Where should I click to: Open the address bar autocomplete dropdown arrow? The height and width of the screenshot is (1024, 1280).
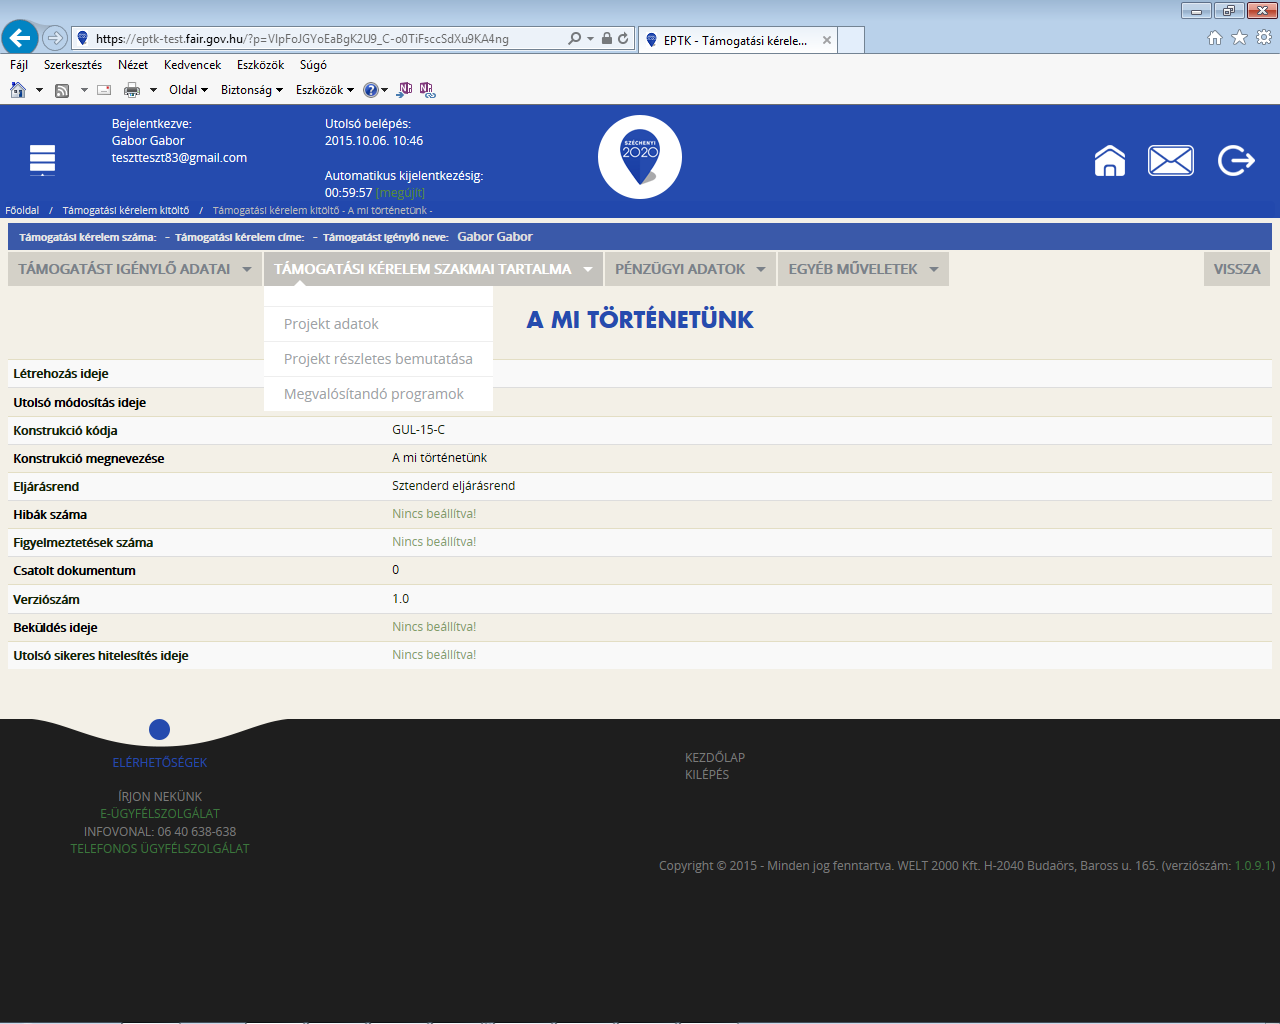pyautogui.click(x=590, y=39)
